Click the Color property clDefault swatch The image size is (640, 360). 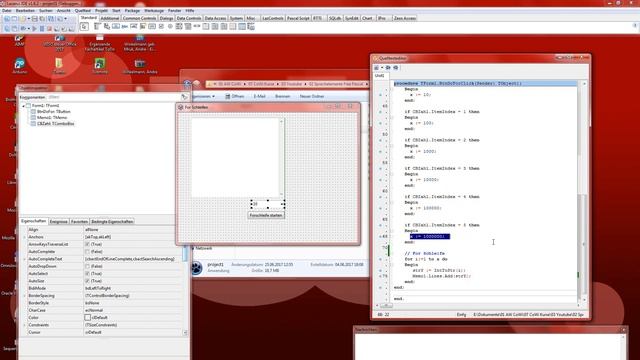tap(87, 318)
